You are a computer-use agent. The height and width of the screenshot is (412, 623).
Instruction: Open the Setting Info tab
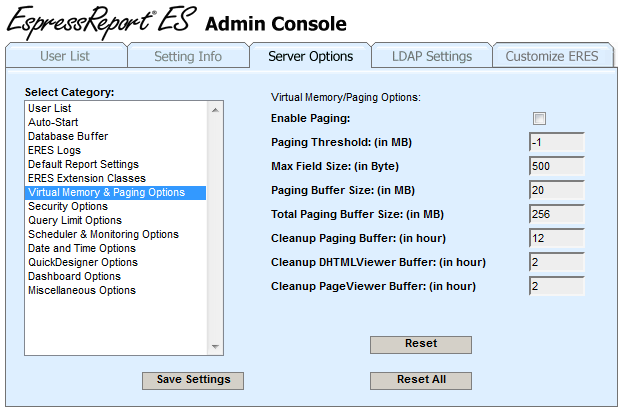188,56
